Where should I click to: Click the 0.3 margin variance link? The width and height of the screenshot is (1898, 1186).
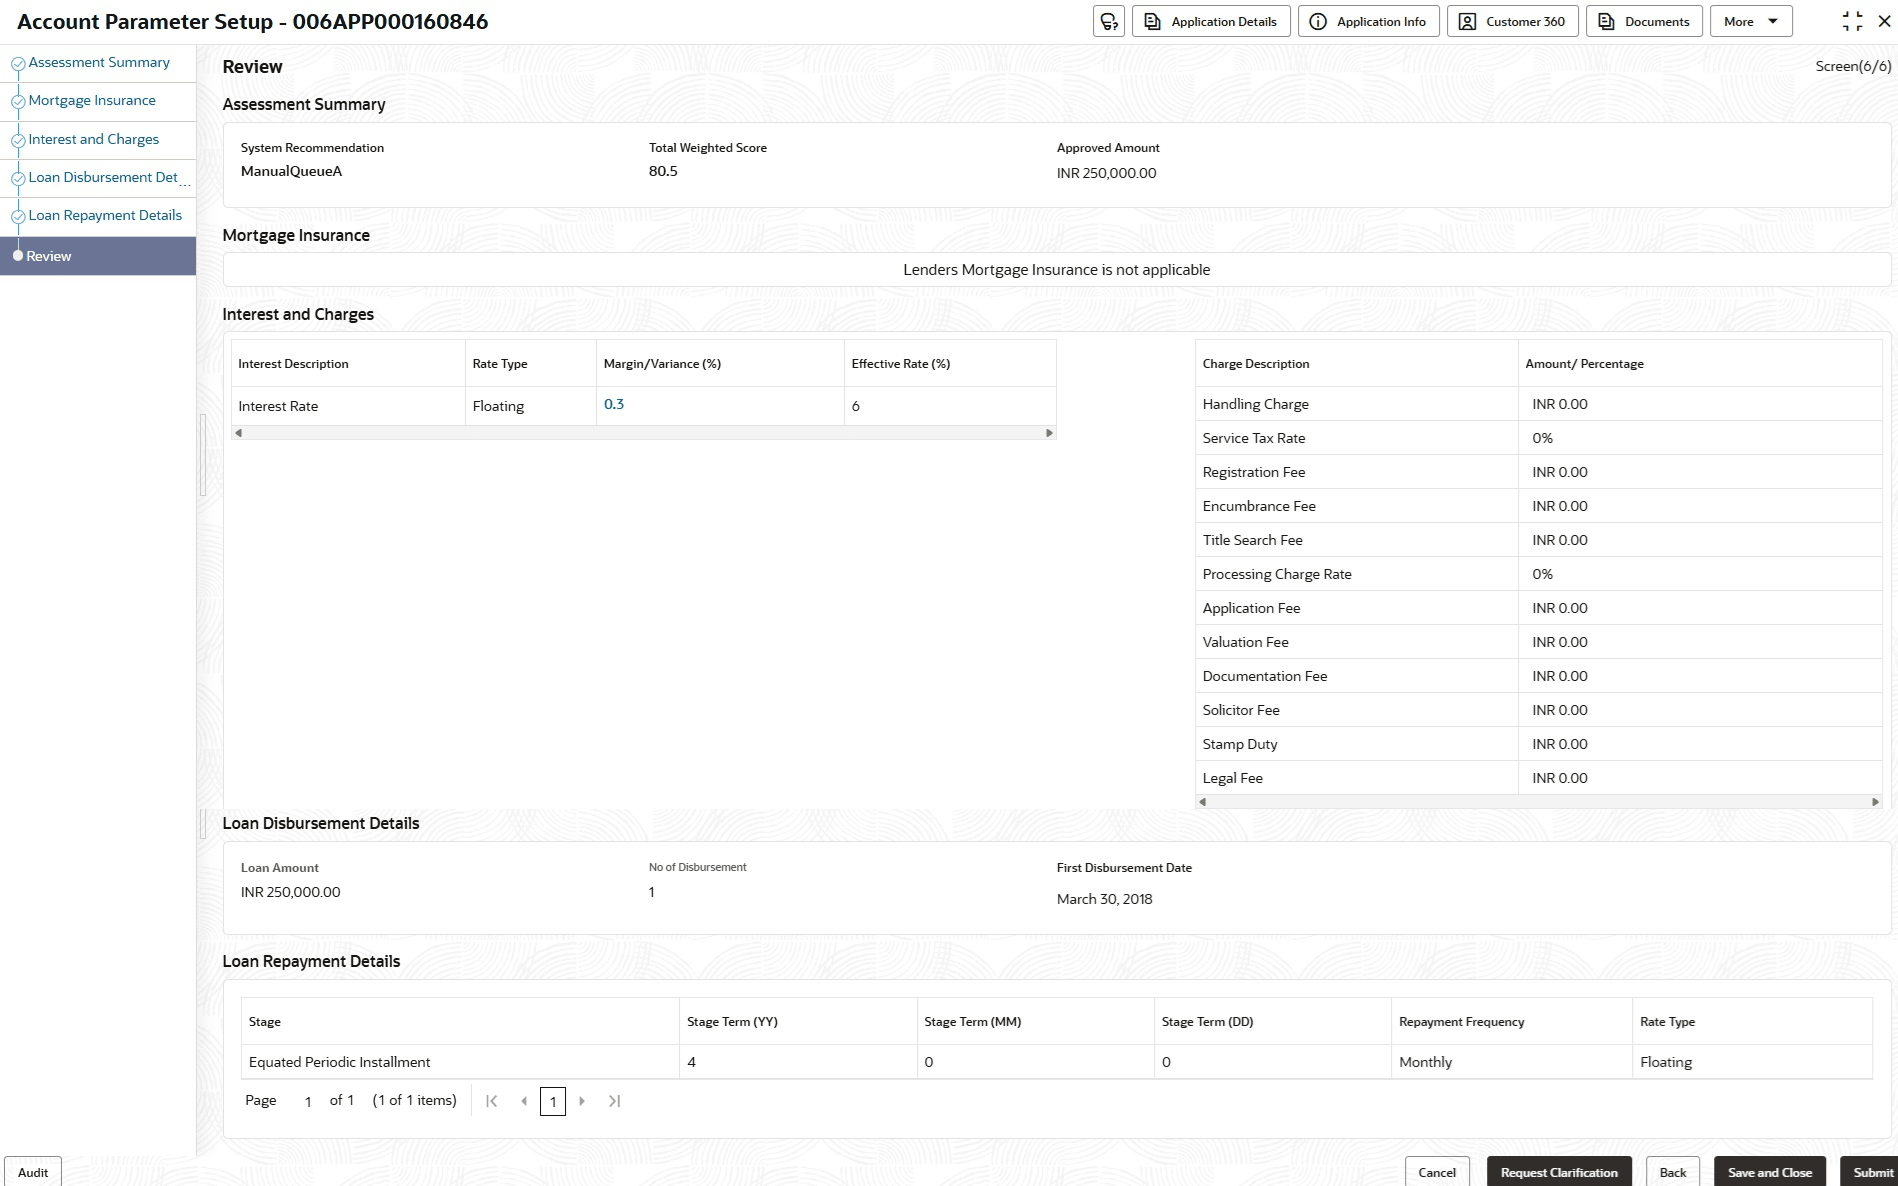click(614, 404)
